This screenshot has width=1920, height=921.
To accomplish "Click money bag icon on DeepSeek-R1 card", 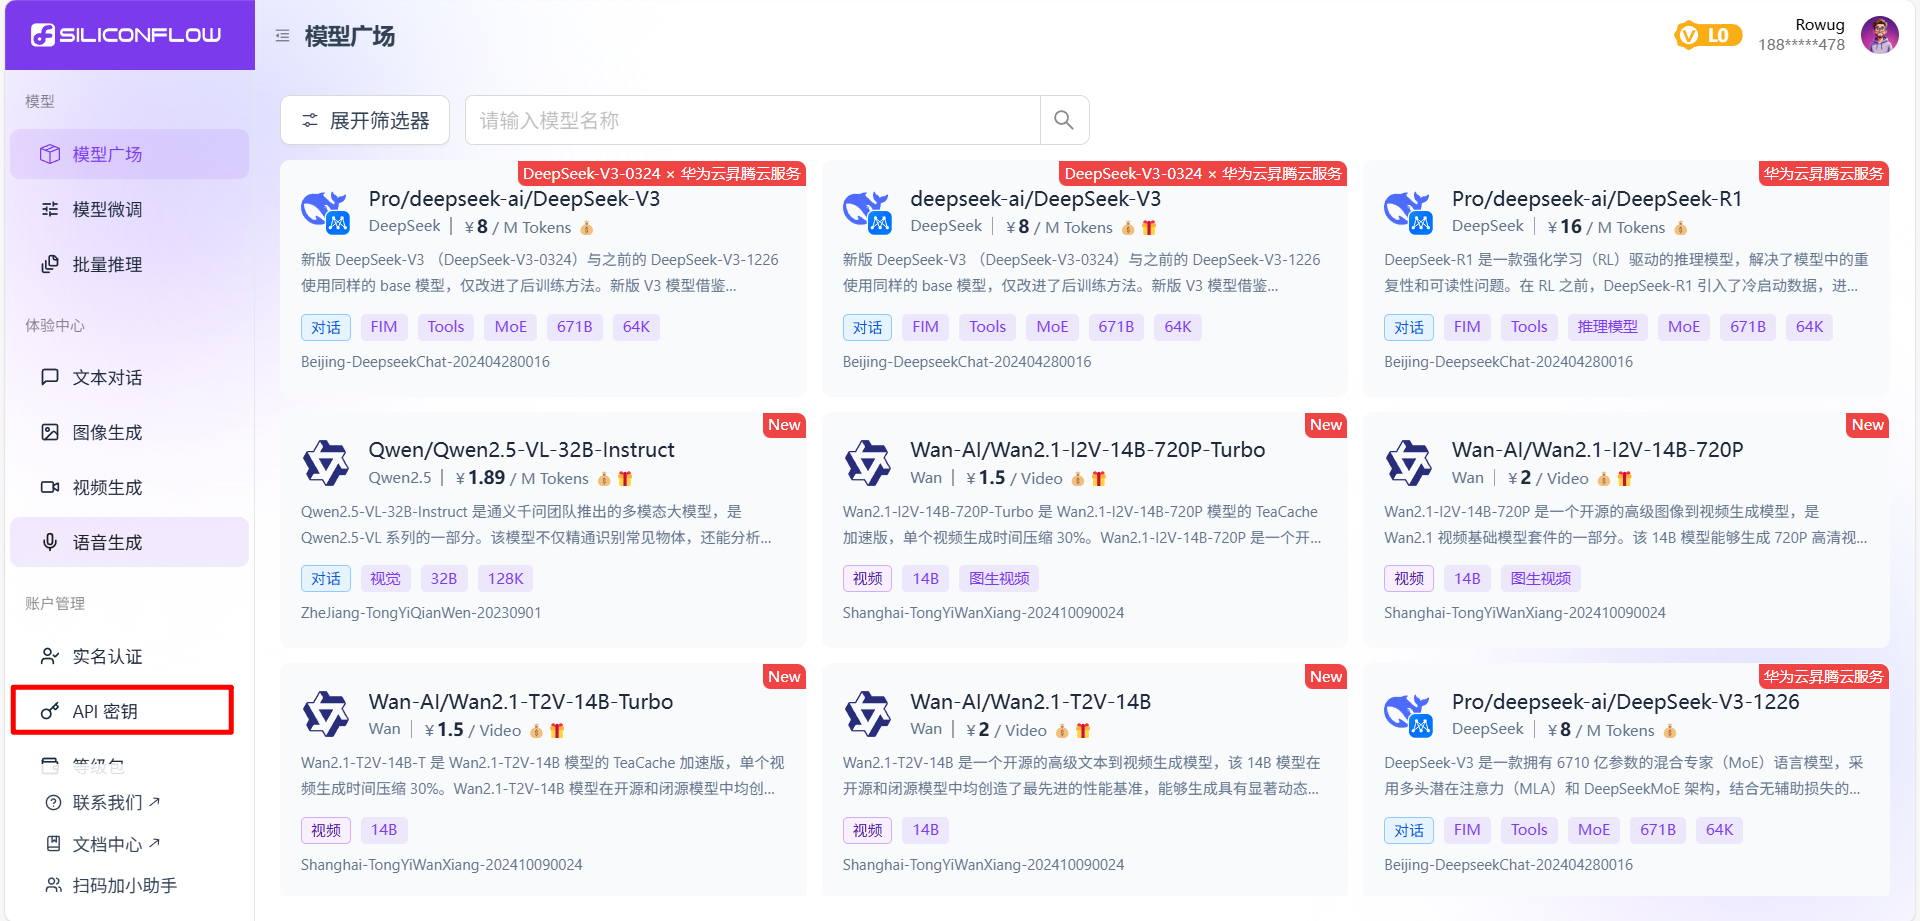I will [x=1681, y=228].
